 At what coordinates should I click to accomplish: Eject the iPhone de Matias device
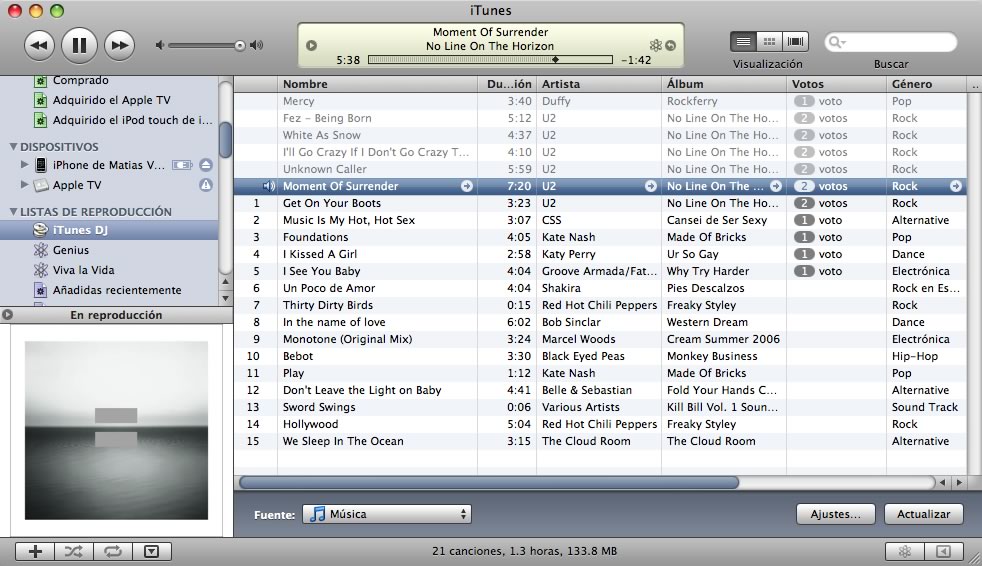pos(205,165)
